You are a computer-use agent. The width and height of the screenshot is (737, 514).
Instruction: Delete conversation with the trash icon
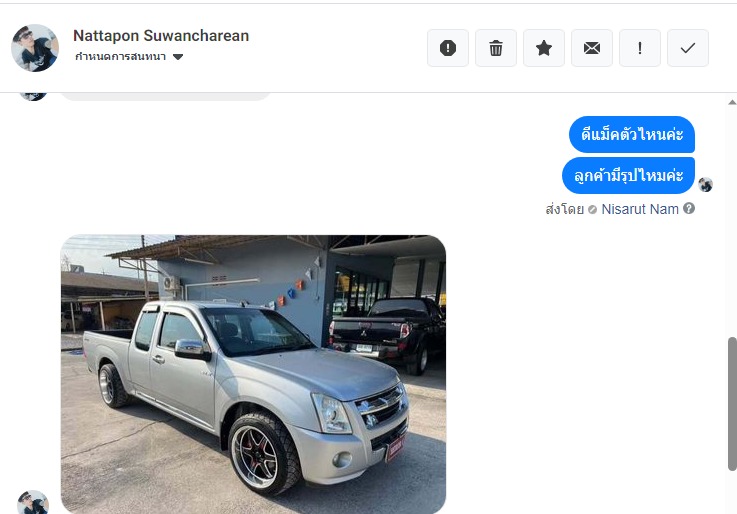pyautogui.click(x=495, y=48)
